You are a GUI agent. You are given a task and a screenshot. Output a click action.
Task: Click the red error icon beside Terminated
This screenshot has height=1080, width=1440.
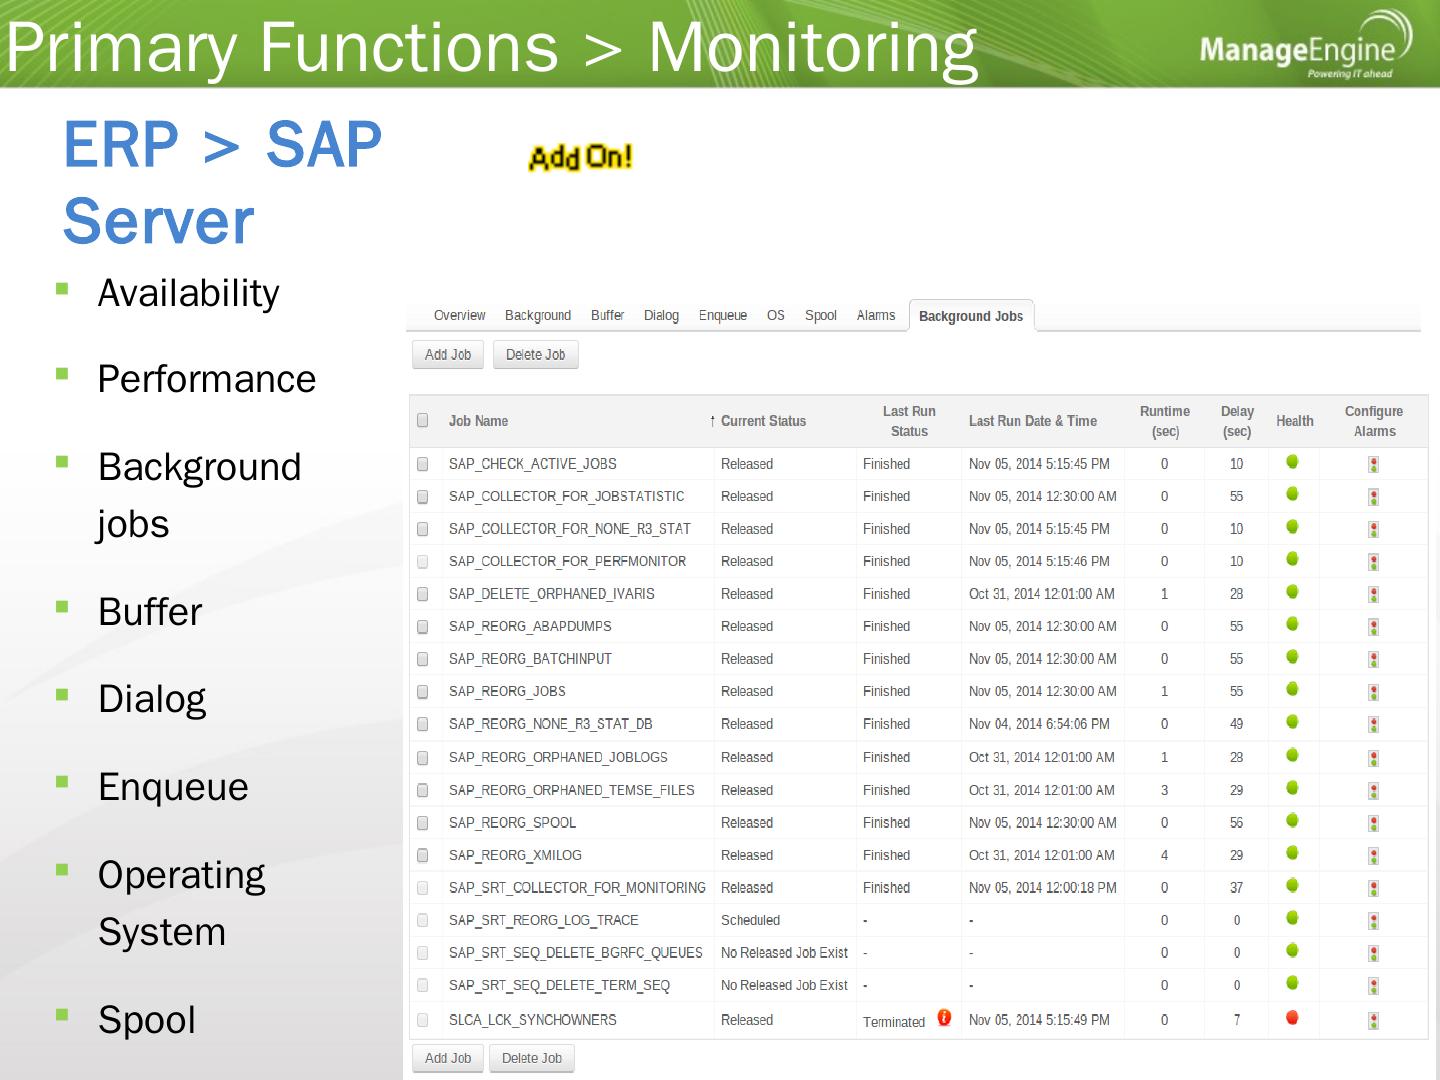pyautogui.click(x=944, y=1018)
